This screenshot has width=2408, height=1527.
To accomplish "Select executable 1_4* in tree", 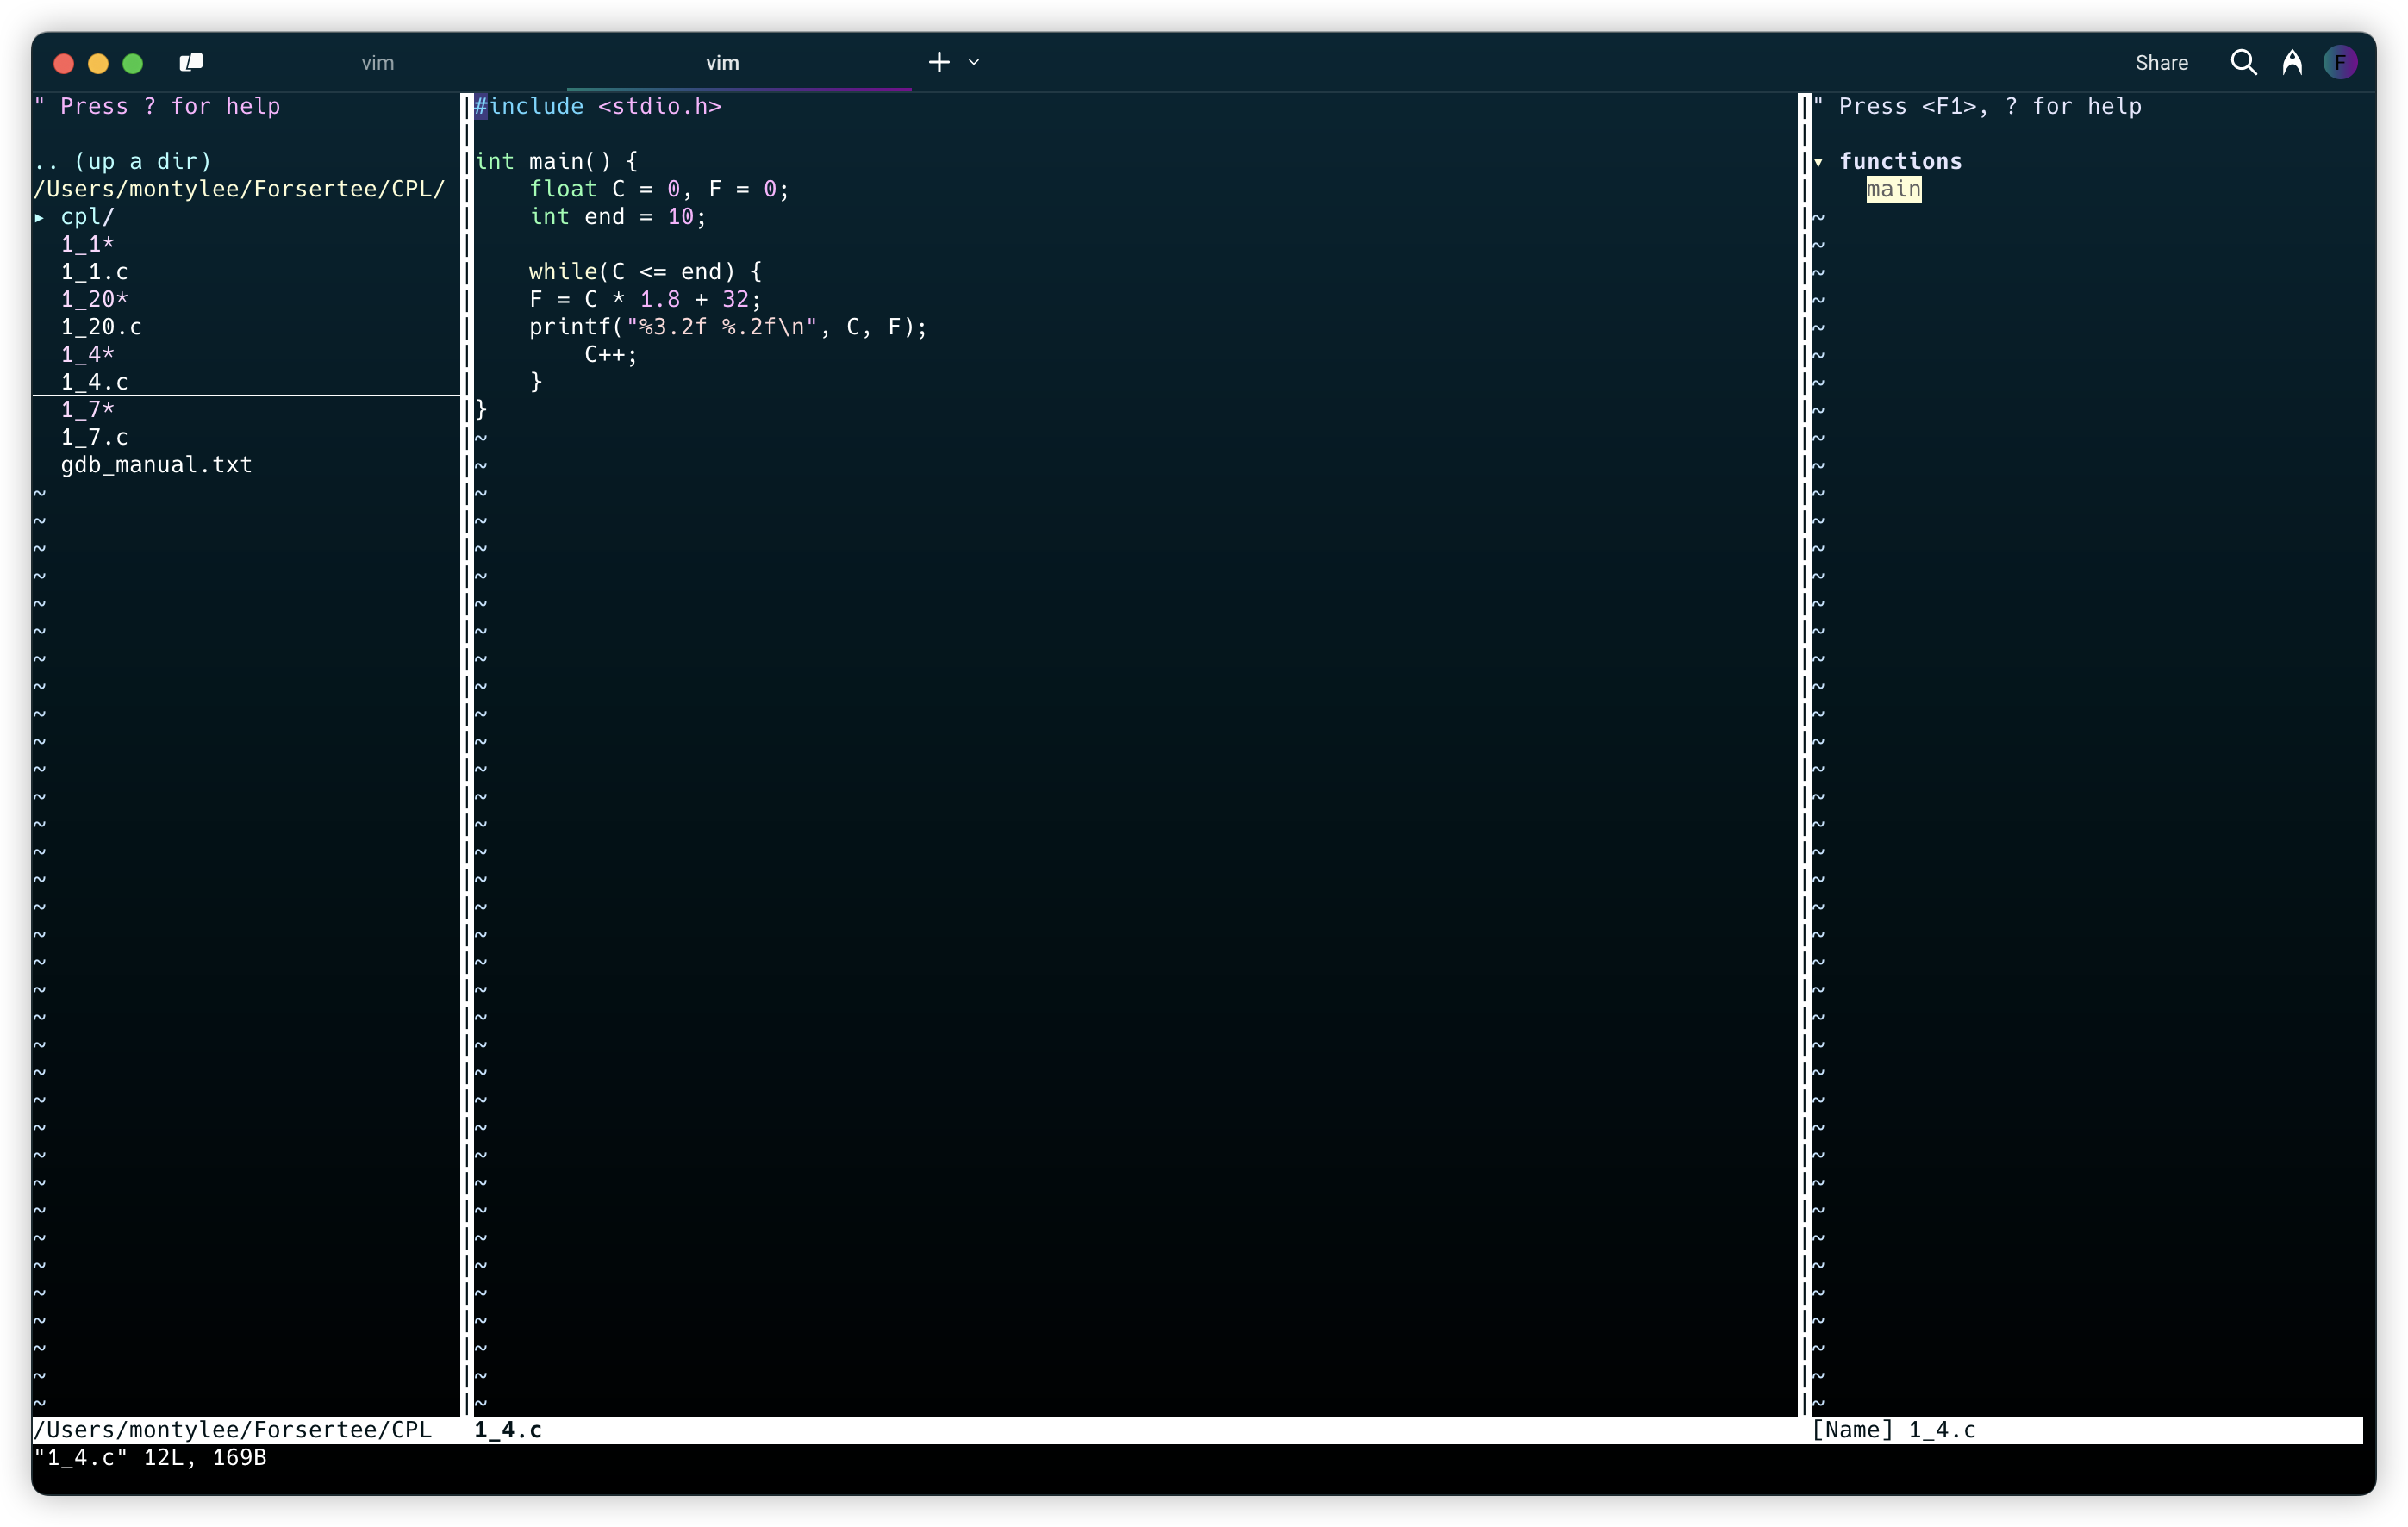I will tap(87, 354).
